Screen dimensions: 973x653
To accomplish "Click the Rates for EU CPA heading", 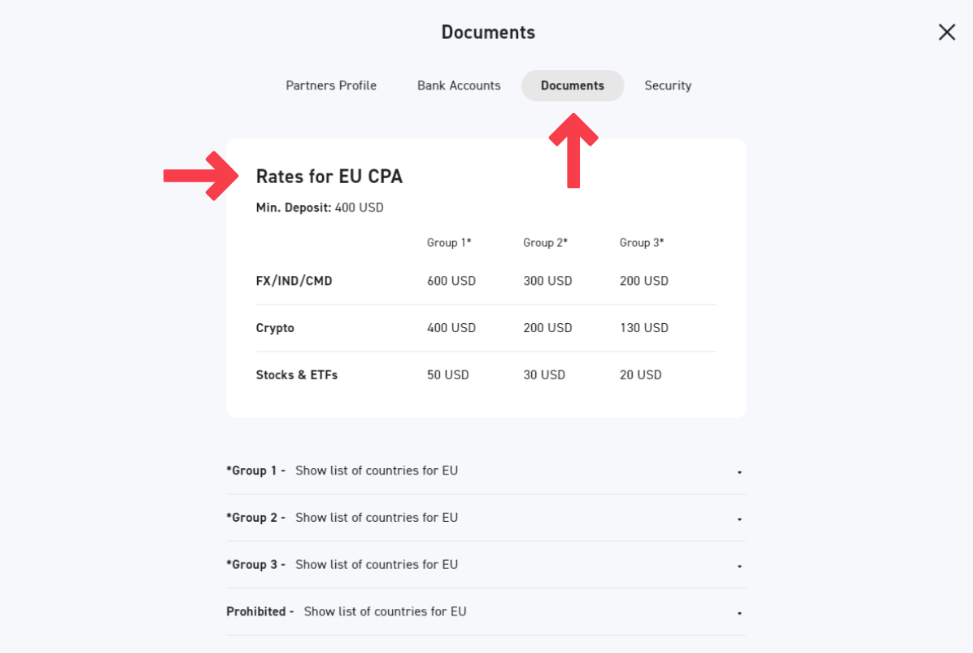I will tap(329, 177).
